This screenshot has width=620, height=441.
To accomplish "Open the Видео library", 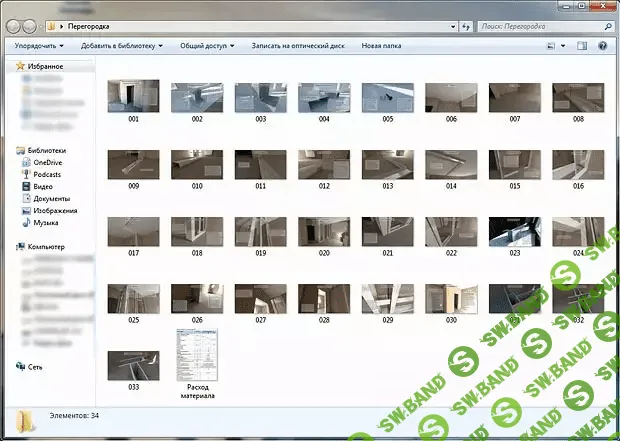I will (x=43, y=186).
